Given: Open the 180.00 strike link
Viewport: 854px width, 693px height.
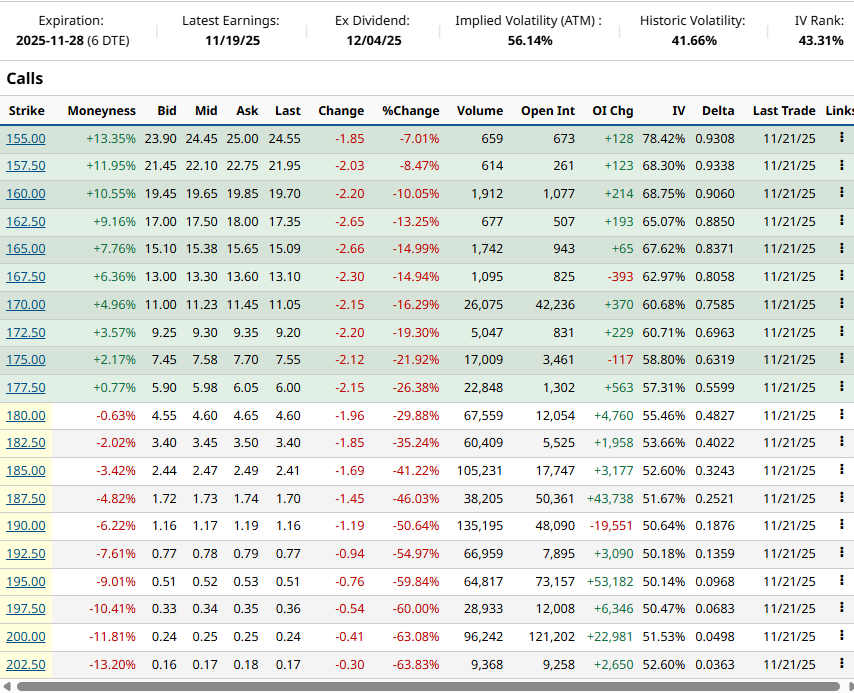Looking at the screenshot, I should pos(26,416).
